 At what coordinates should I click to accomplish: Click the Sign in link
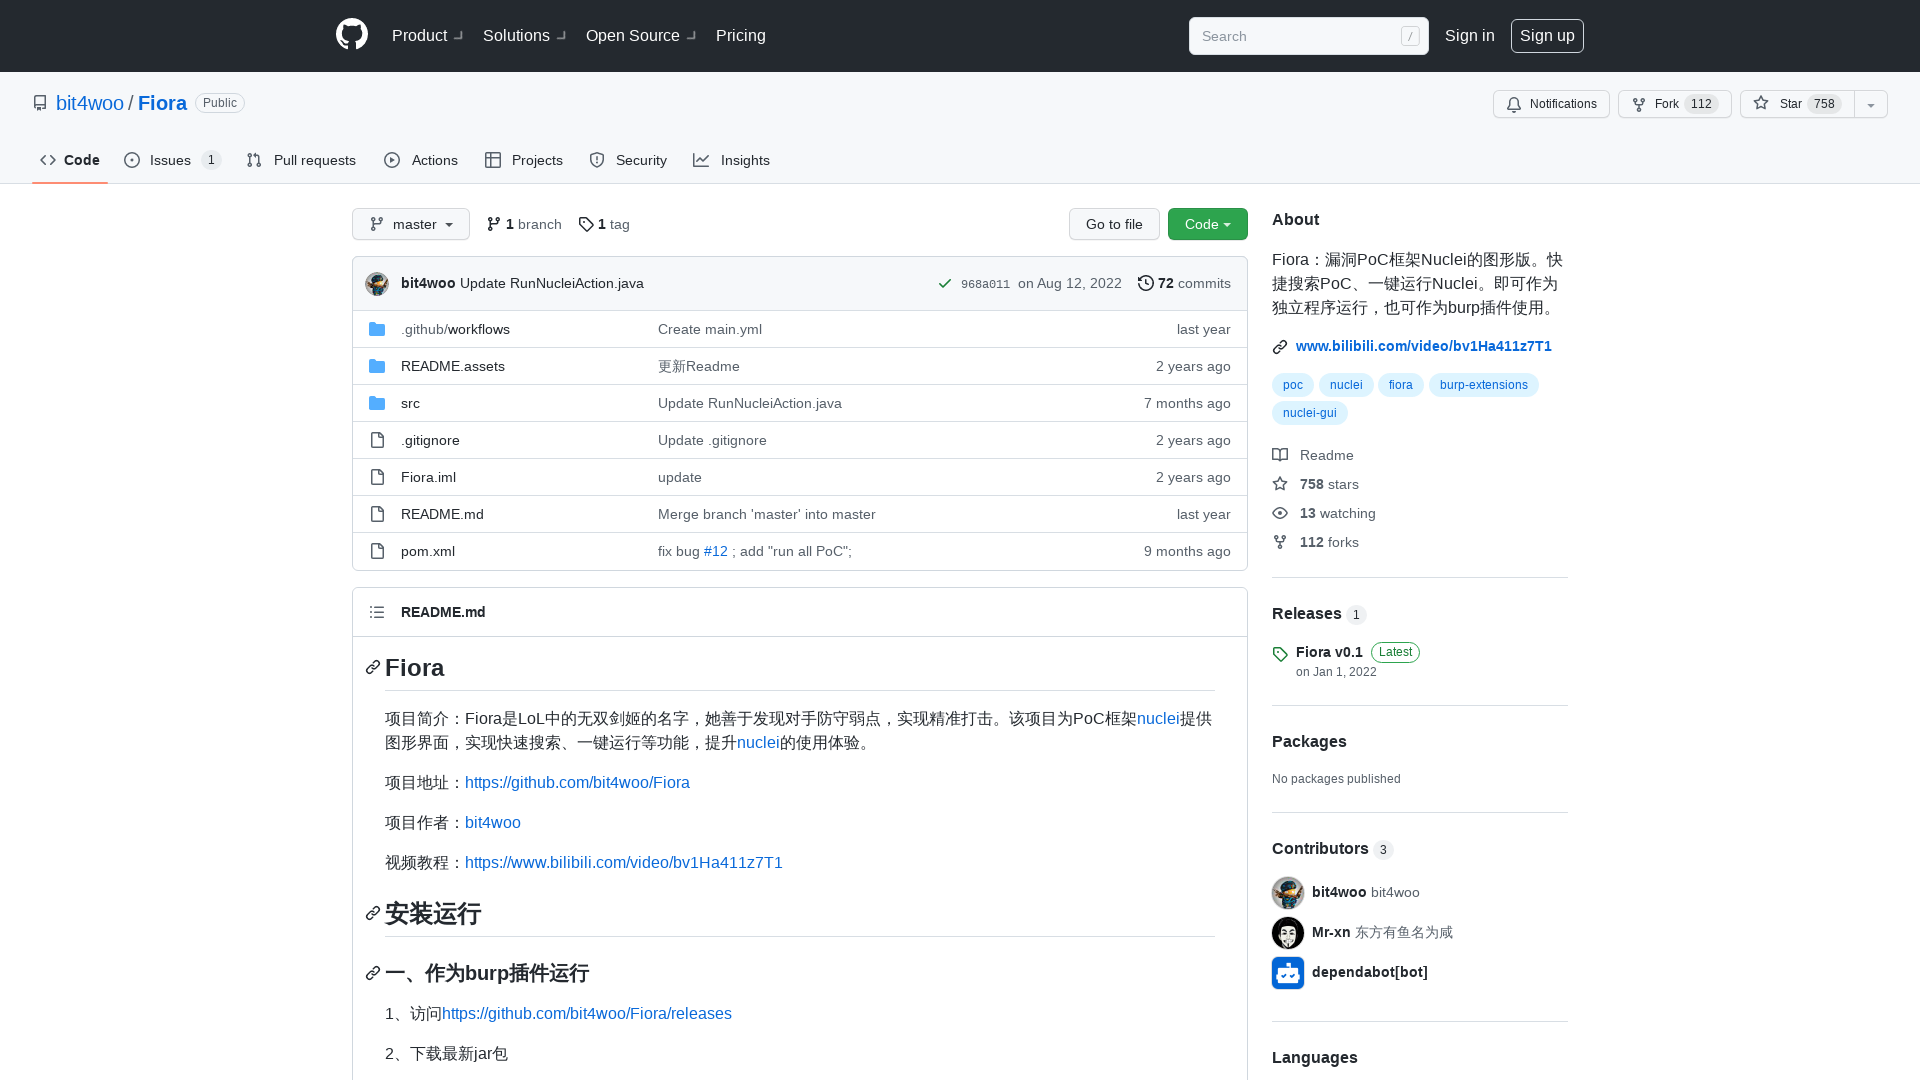coord(1470,35)
